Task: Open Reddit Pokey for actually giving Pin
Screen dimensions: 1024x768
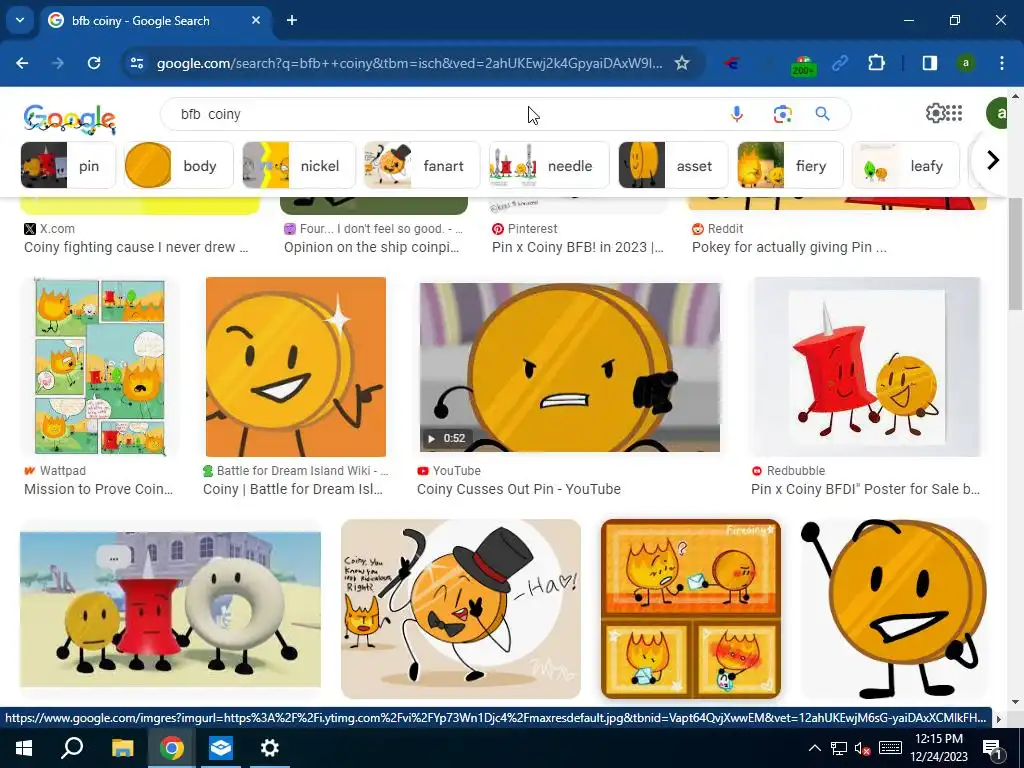Action: [x=789, y=248]
